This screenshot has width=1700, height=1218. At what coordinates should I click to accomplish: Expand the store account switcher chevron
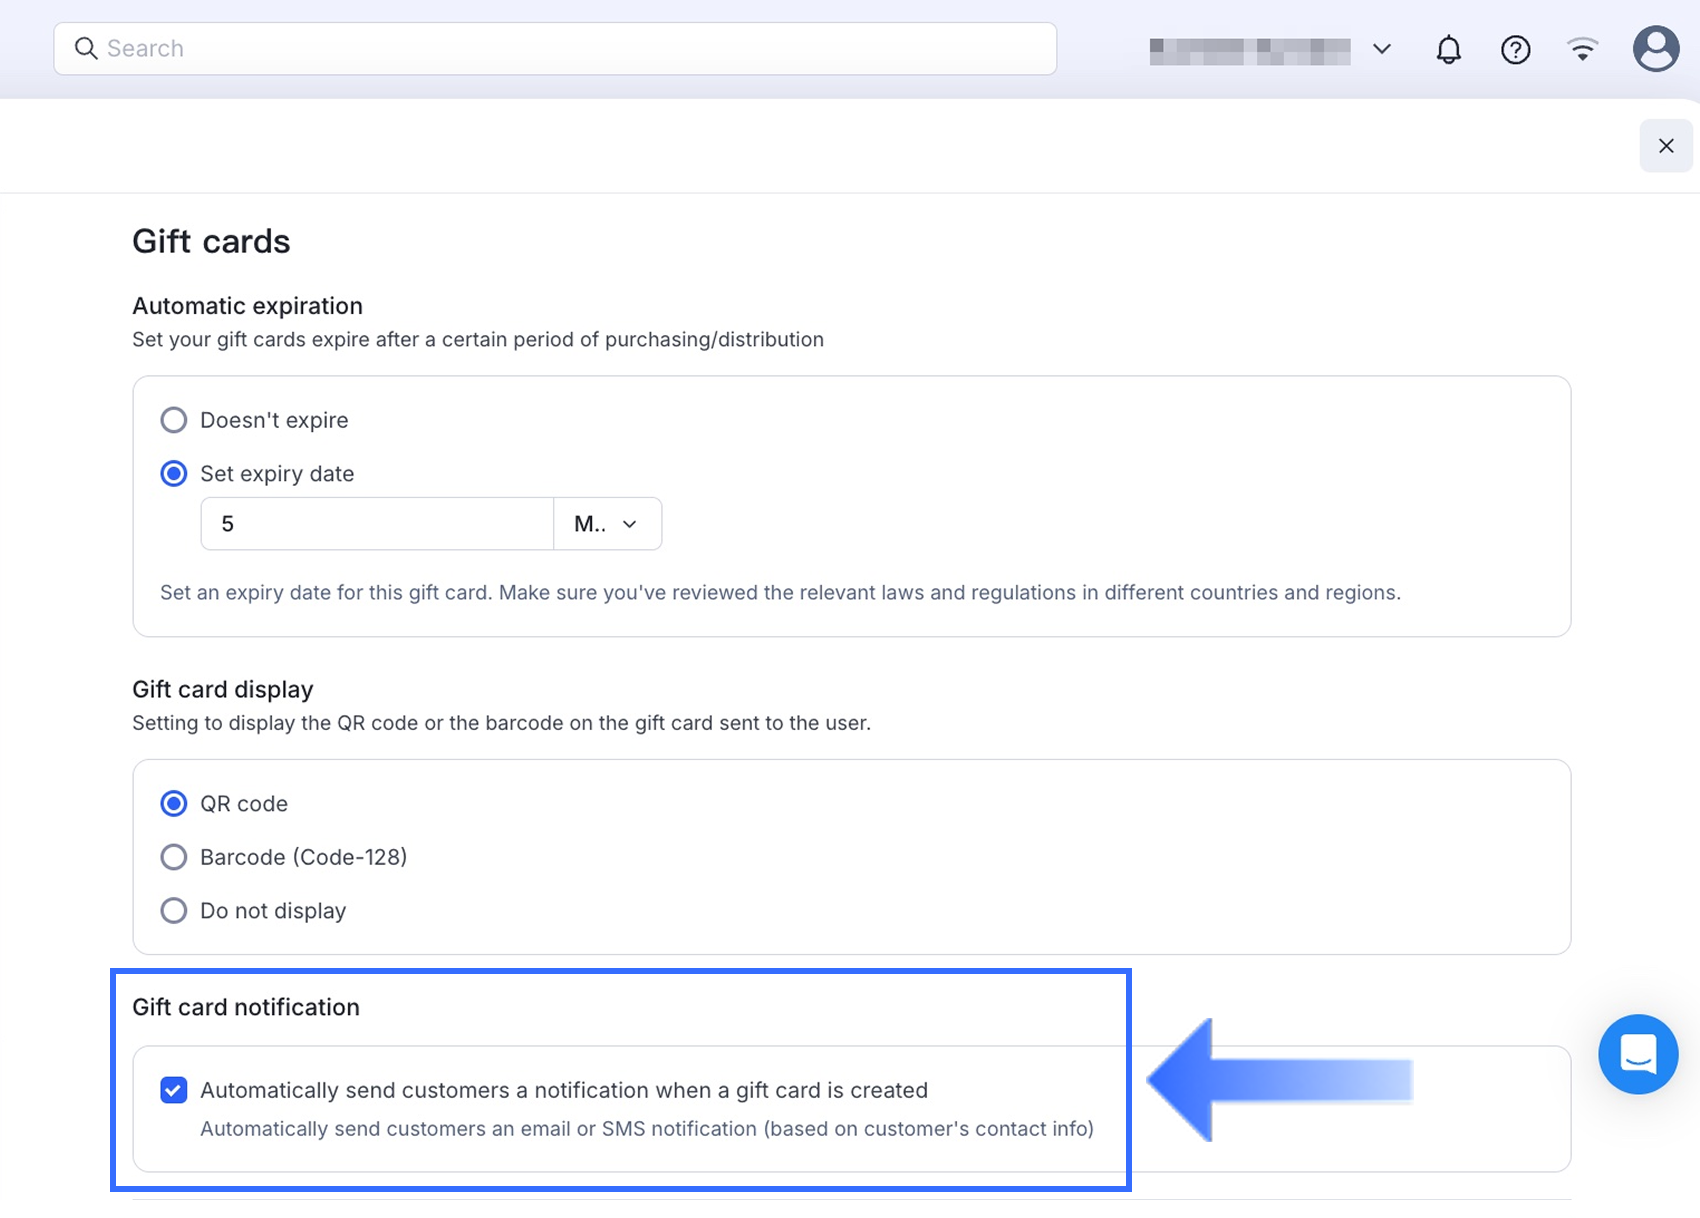pos(1381,49)
